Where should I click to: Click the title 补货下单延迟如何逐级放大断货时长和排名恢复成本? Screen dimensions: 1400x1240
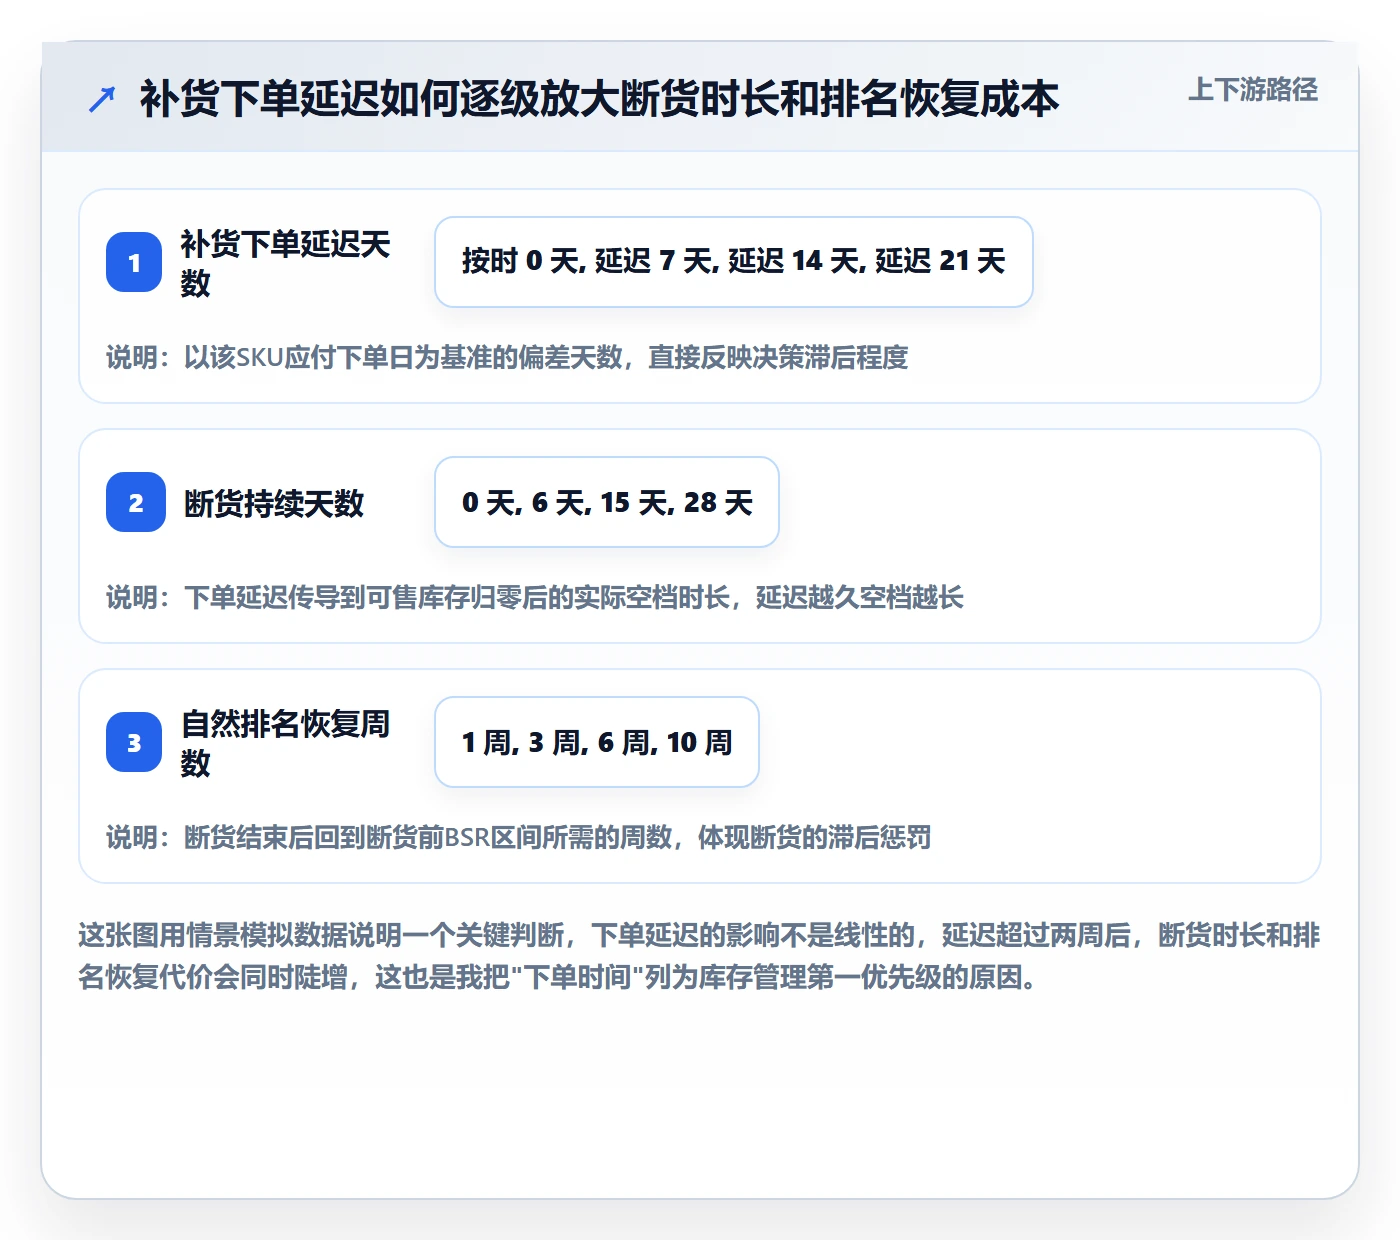pos(599,99)
